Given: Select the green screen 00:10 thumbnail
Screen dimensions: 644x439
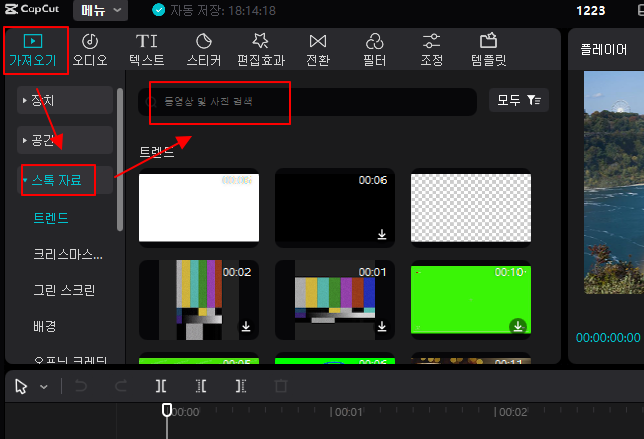Looking at the screenshot, I should 471,300.
